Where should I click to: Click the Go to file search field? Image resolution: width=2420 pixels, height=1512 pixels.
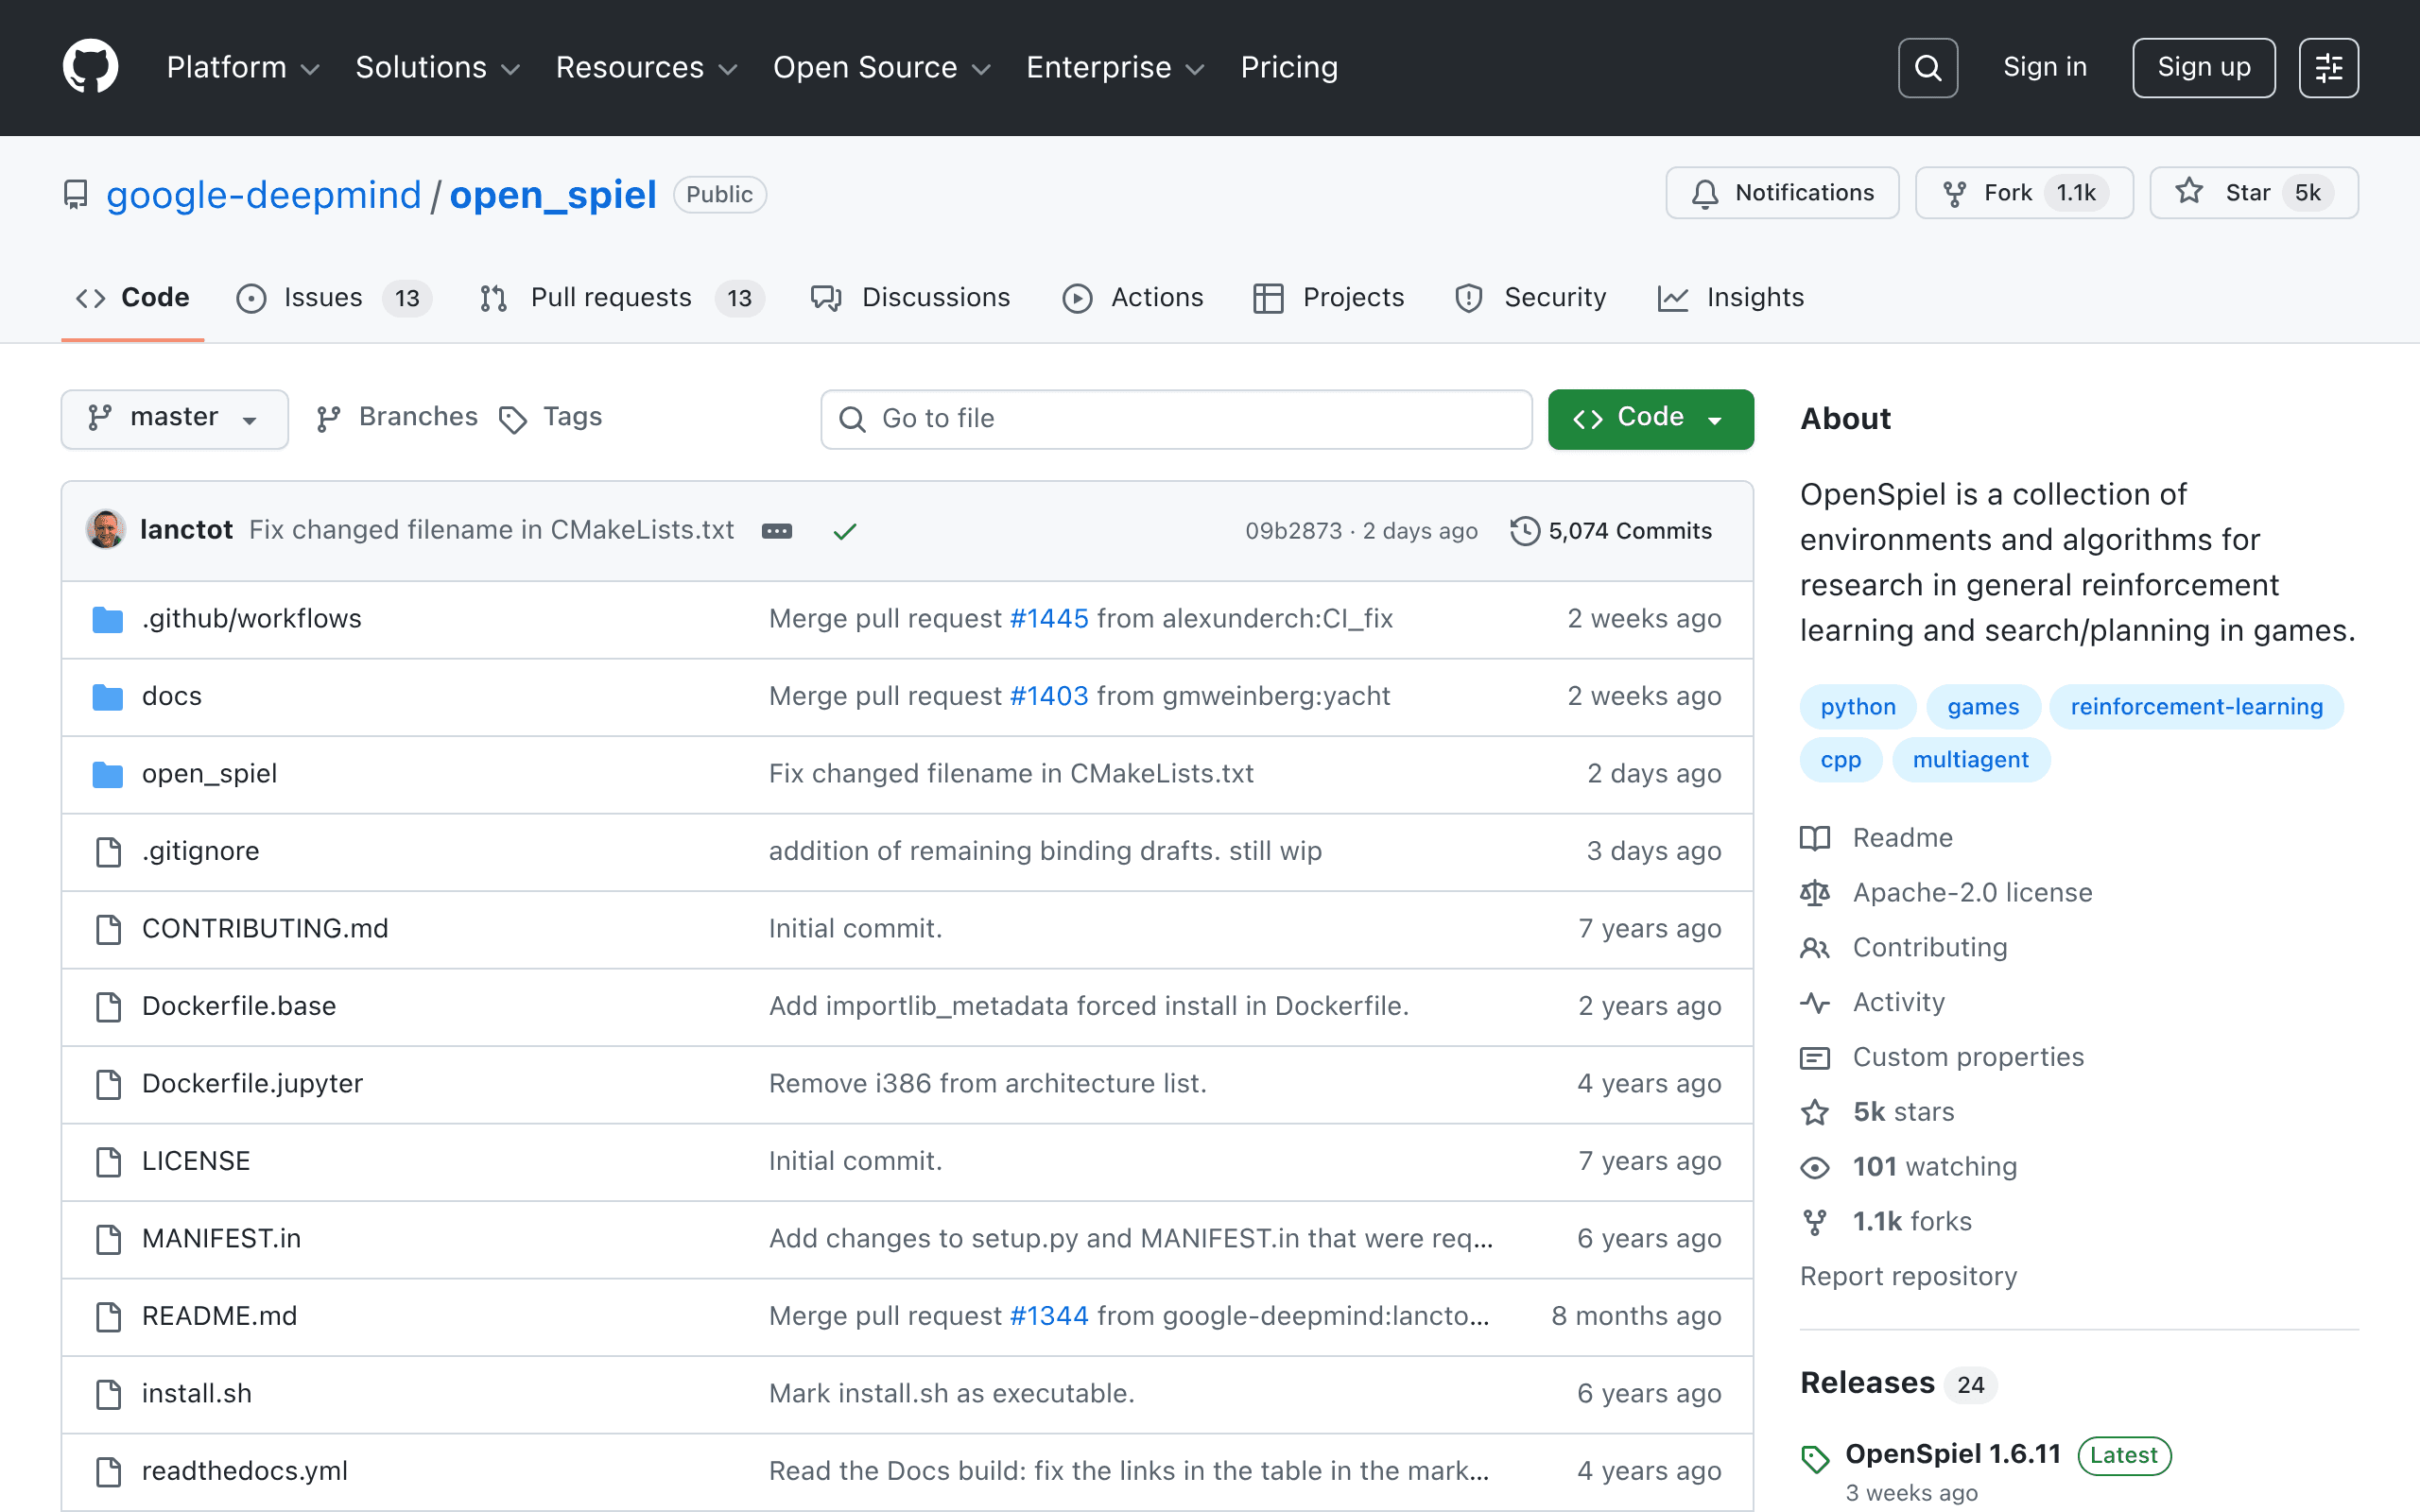pos(1176,418)
